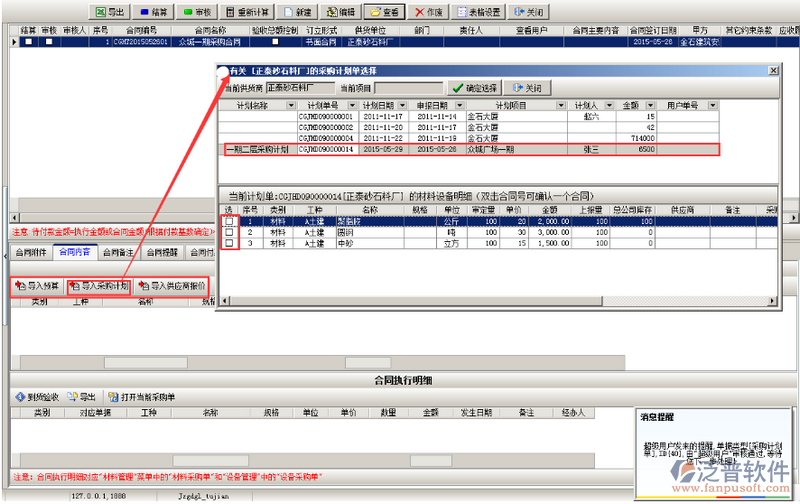Click the 重新计算 recalculate button
The height and width of the screenshot is (504, 800).
point(253,11)
